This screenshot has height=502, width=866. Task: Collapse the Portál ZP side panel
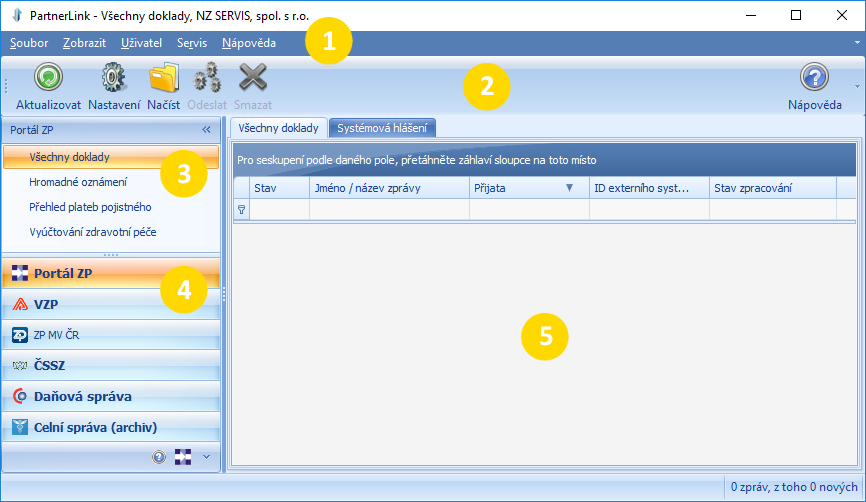coord(207,130)
